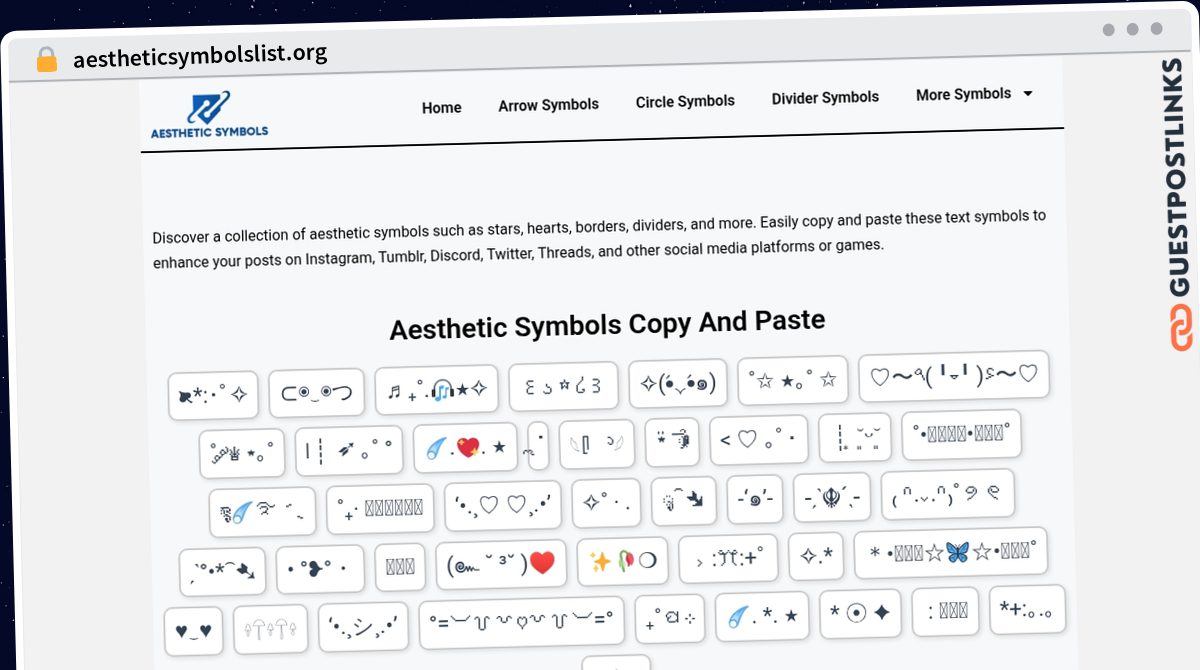Open the Home menu item
The image size is (1200, 670).
pyautogui.click(x=441, y=107)
